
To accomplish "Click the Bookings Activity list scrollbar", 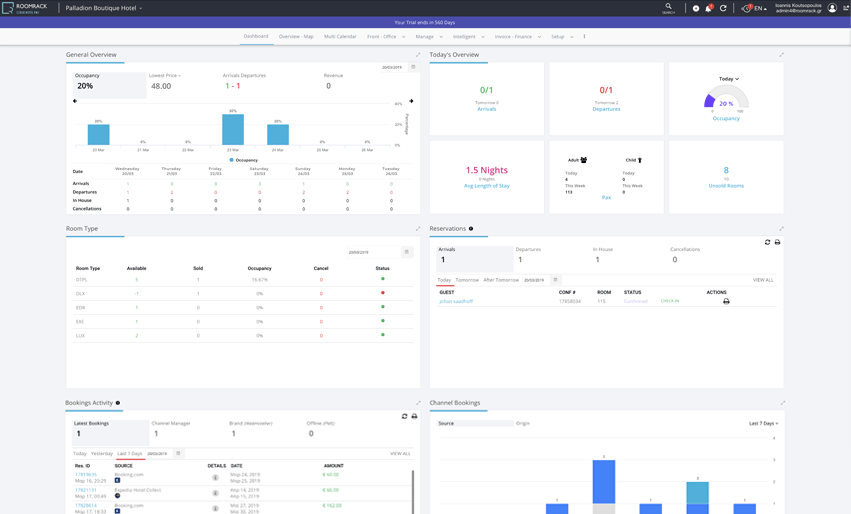I will 412,491.
